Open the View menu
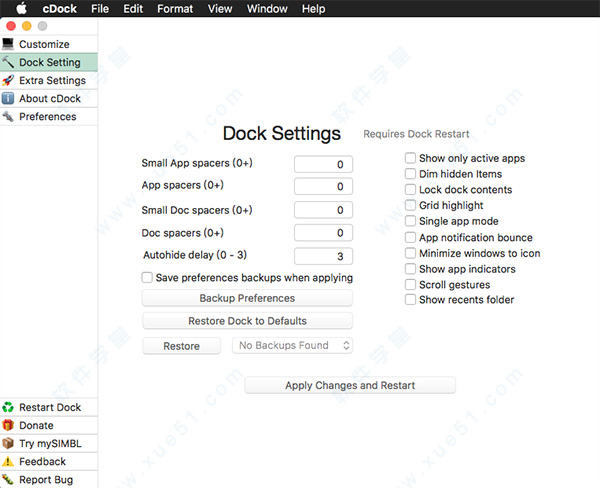The height and width of the screenshot is (488, 600). [x=220, y=8]
